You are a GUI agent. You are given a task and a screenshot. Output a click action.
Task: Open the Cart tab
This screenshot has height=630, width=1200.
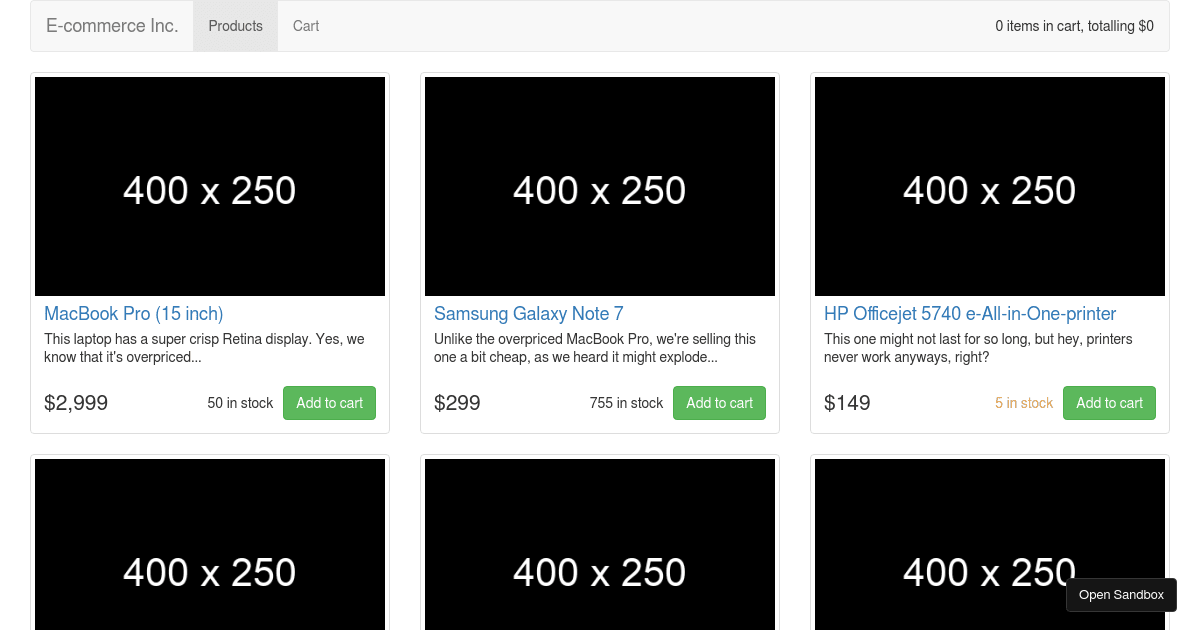click(306, 26)
